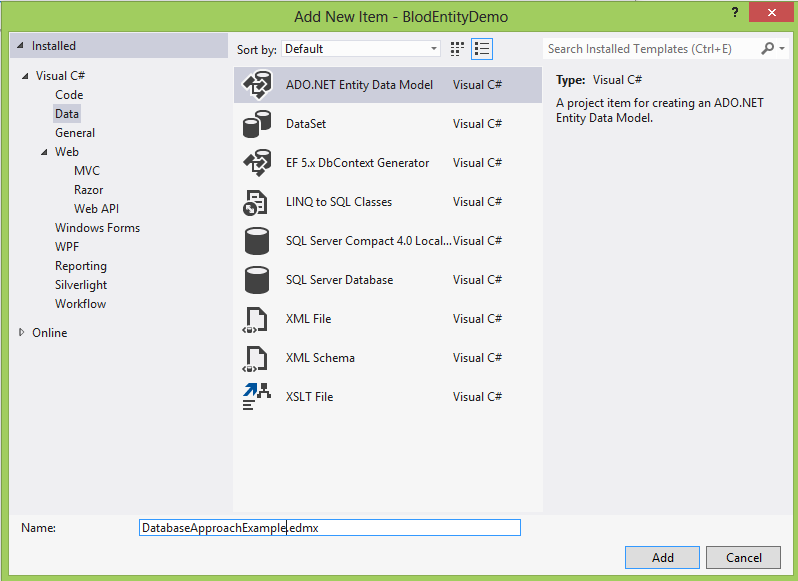The height and width of the screenshot is (581, 798).
Task: Select the MVC category under Web
Action: tap(87, 171)
